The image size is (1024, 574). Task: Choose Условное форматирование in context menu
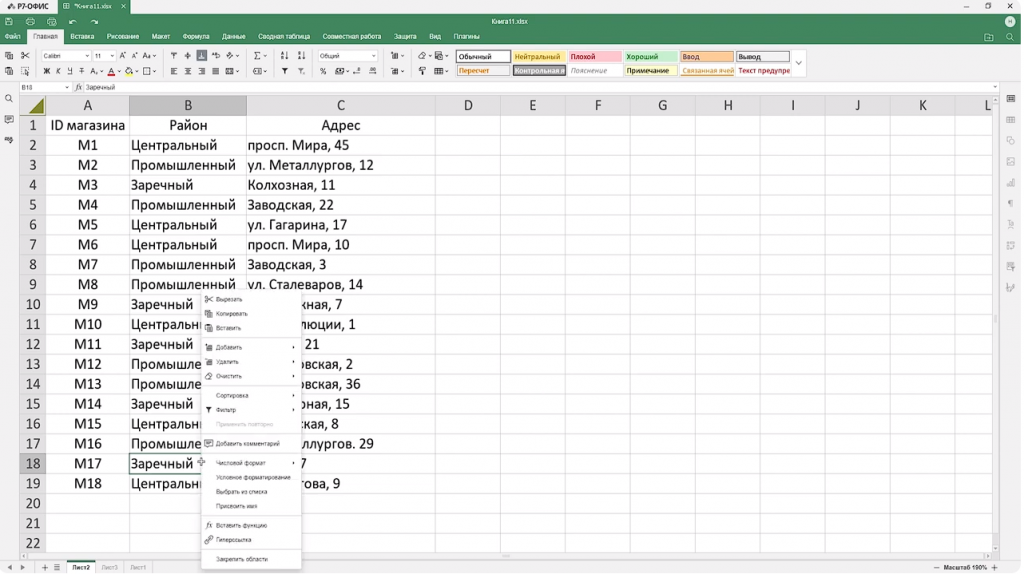tap(251, 478)
